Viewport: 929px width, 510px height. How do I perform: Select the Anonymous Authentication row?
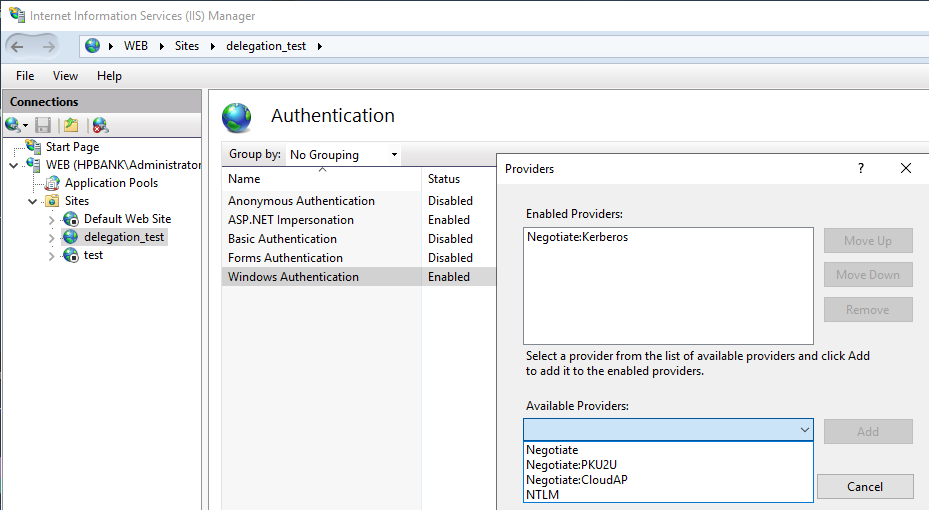(301, 201)
